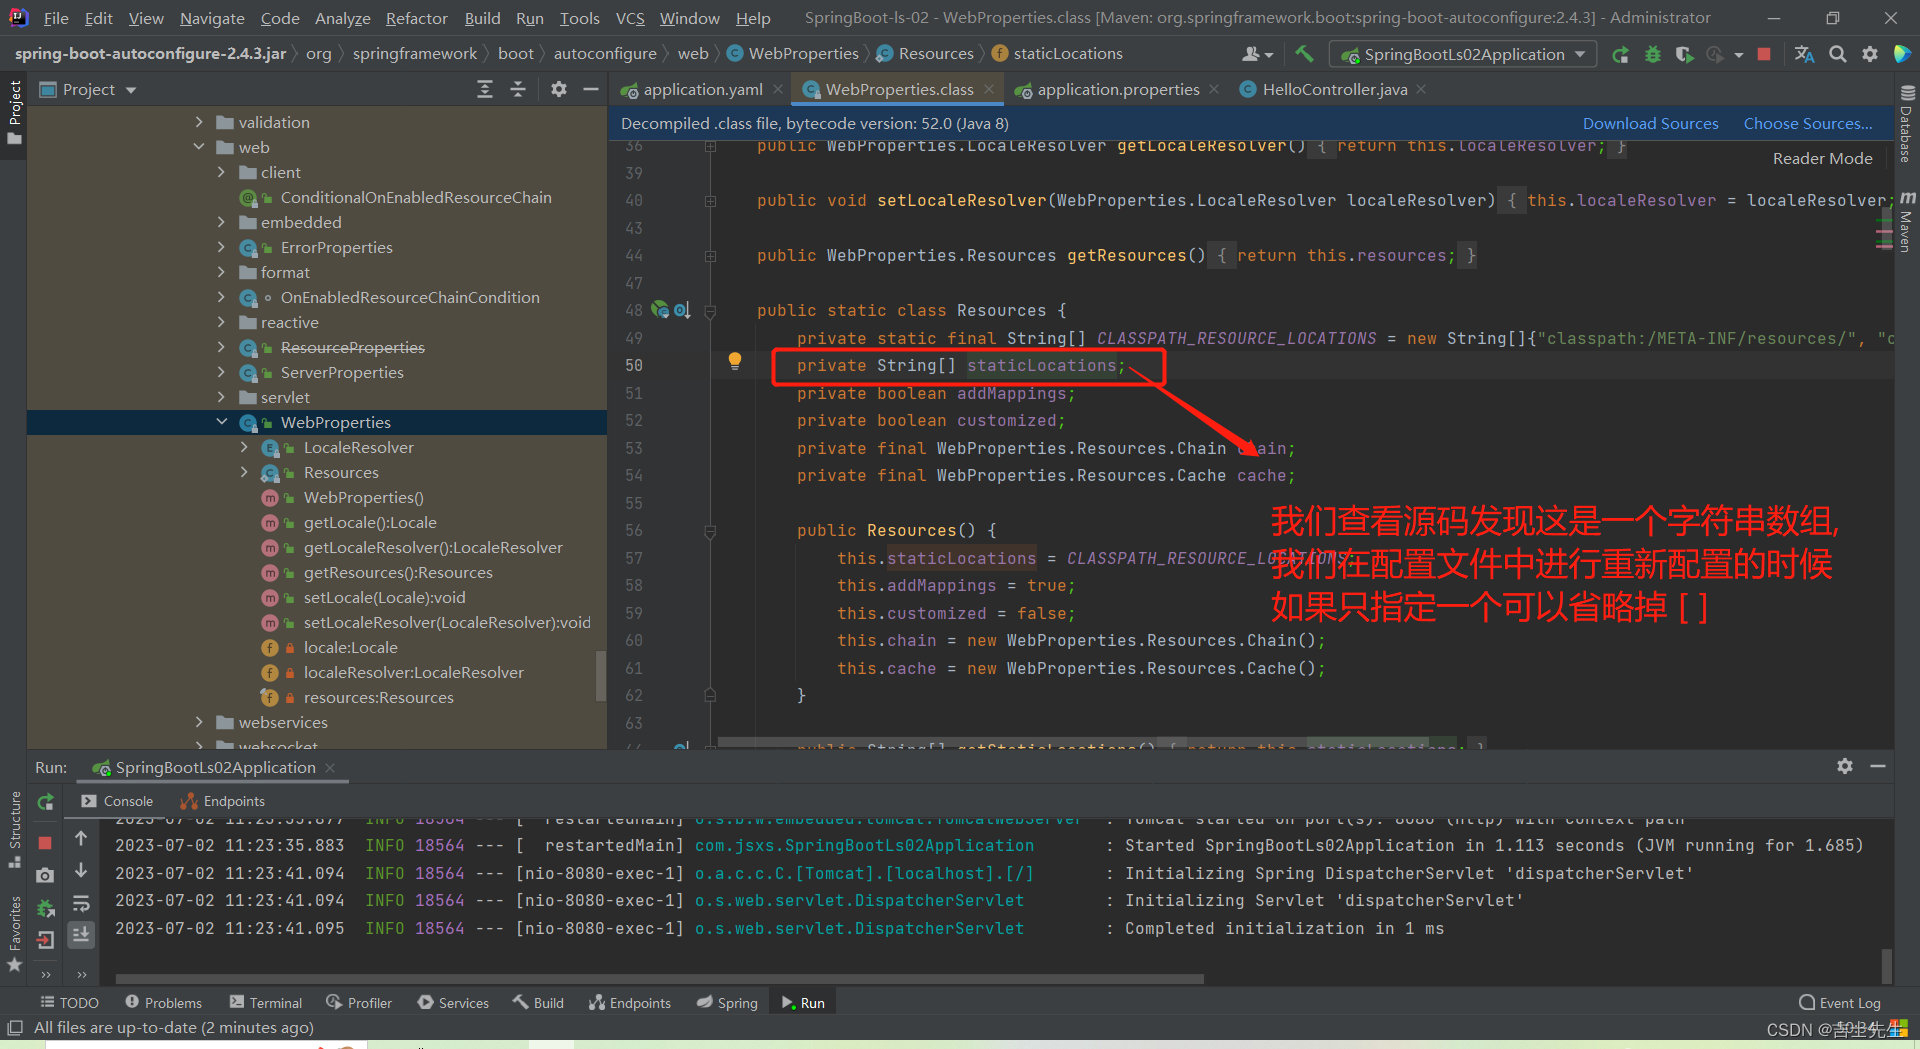1920x1049 pixels.
Task: Hide the Project panel with minus icon
Action: pos(591,89)
